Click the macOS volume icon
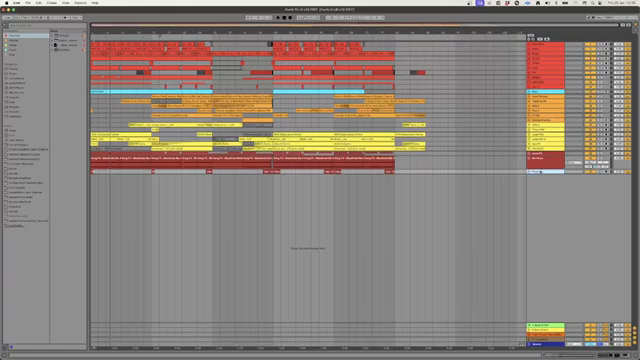Viewport: 640px width, 360px height. pos(548,3)
